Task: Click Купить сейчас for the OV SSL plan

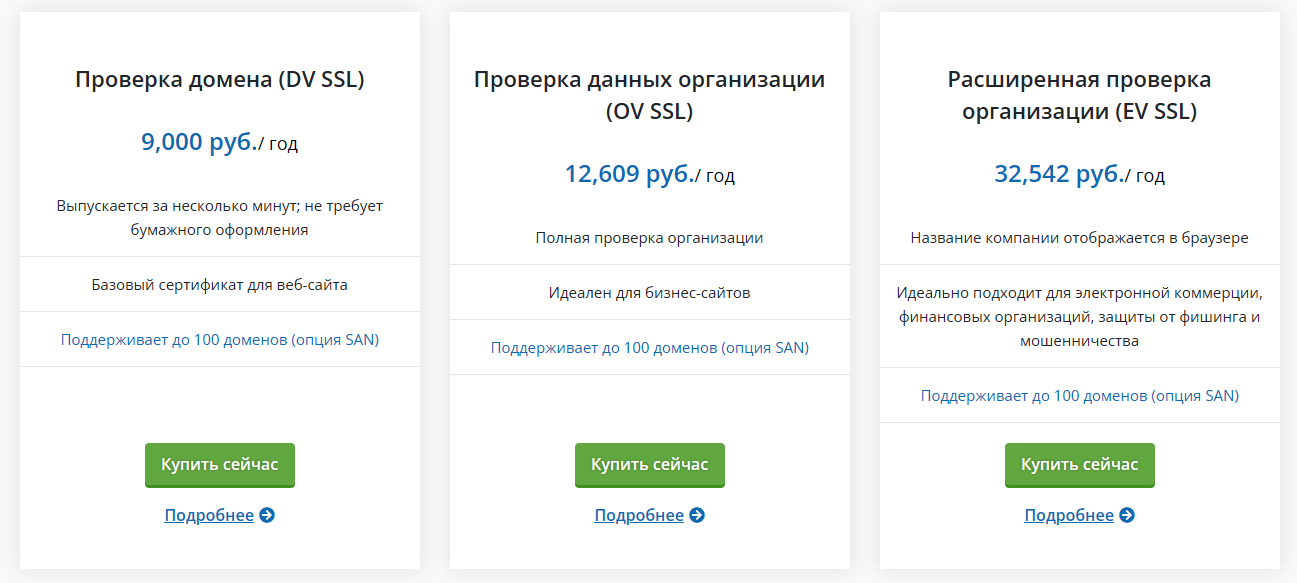Action: pyautogui.click(x=650, y=465)
